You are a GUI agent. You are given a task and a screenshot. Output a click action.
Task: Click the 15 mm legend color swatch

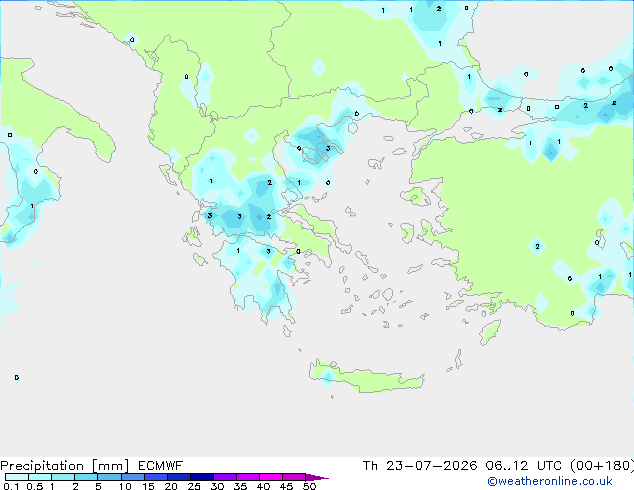coord(155,477)
